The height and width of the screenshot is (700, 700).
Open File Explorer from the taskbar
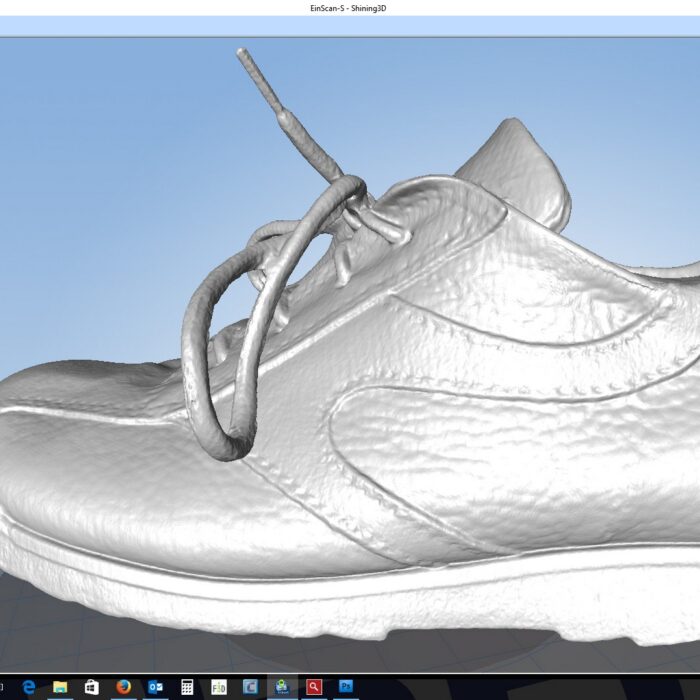pyautogui.click(x=60, y=687)
